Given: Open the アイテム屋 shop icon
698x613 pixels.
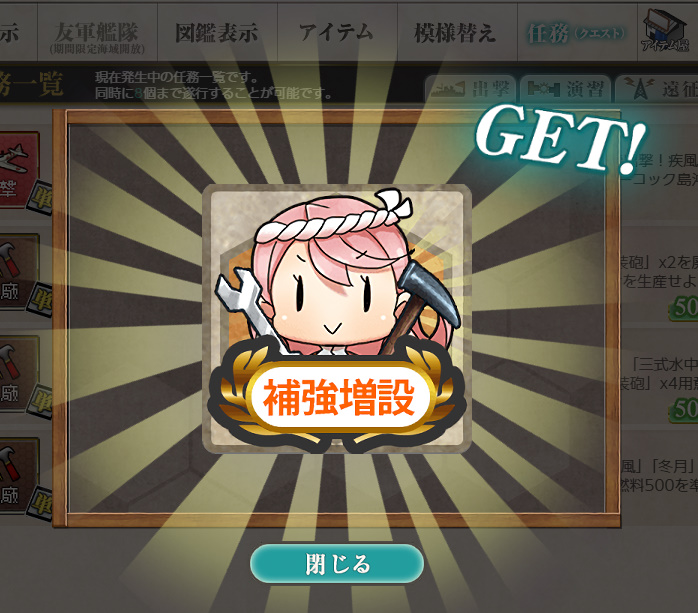Looking at the screenshot, I should (x=666, y=31).
